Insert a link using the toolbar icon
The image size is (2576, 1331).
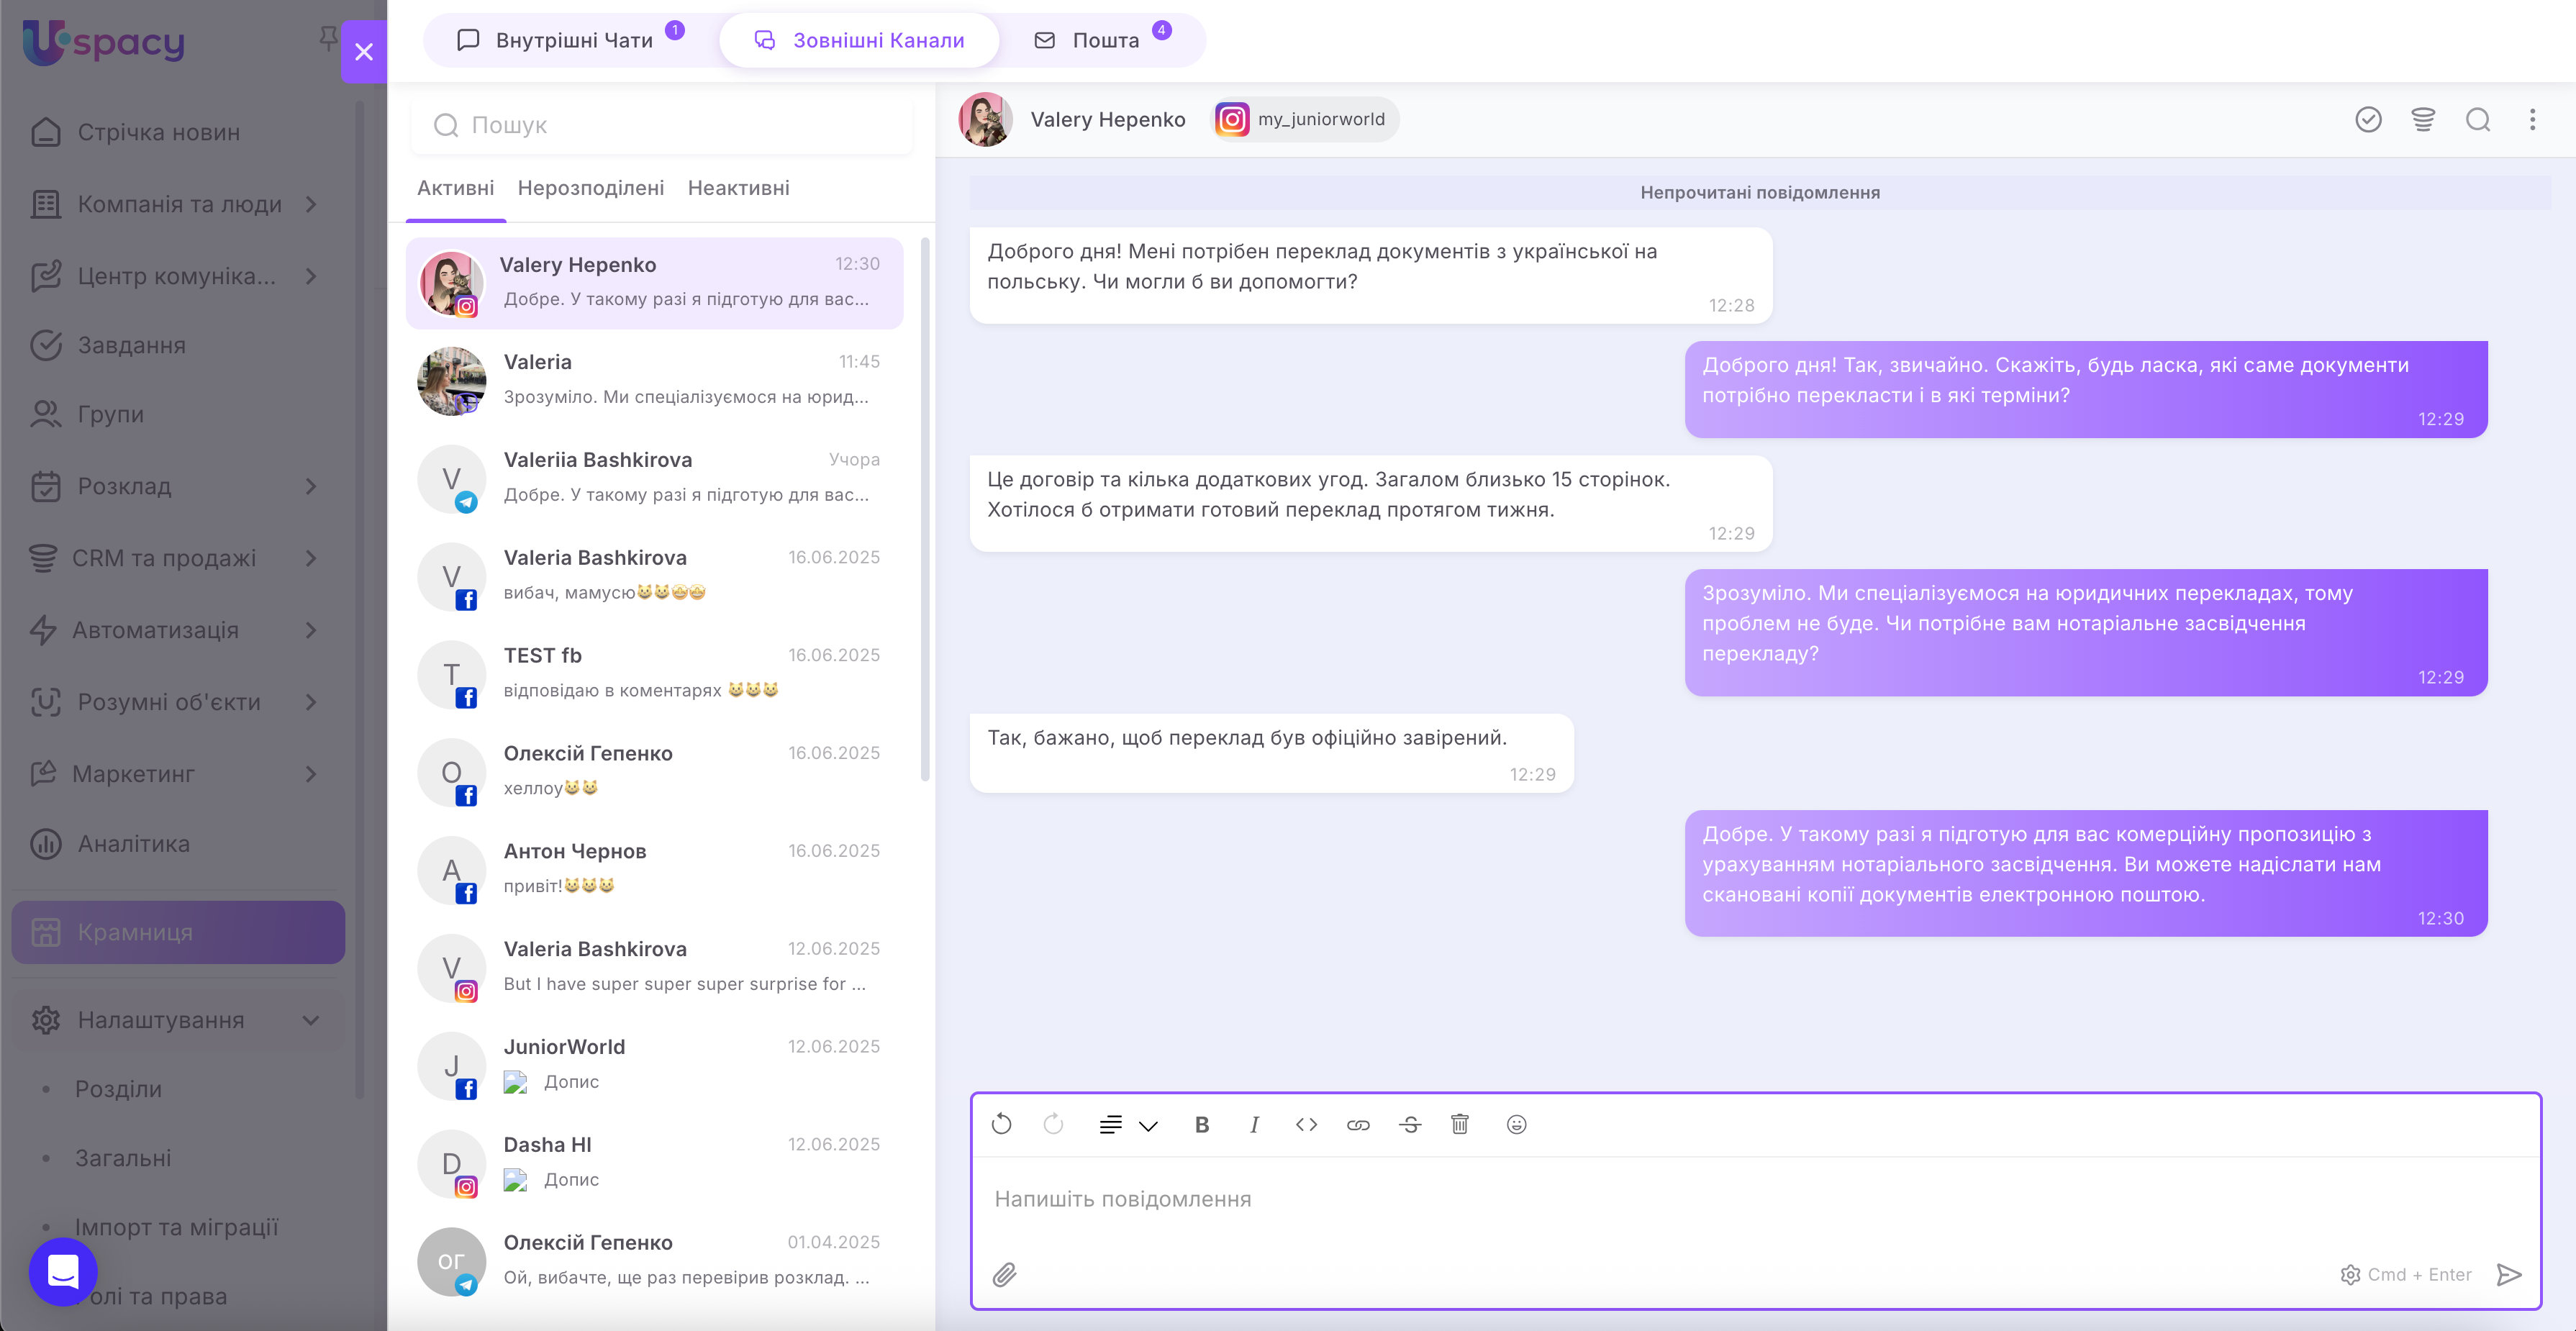pos(1357,1124)
